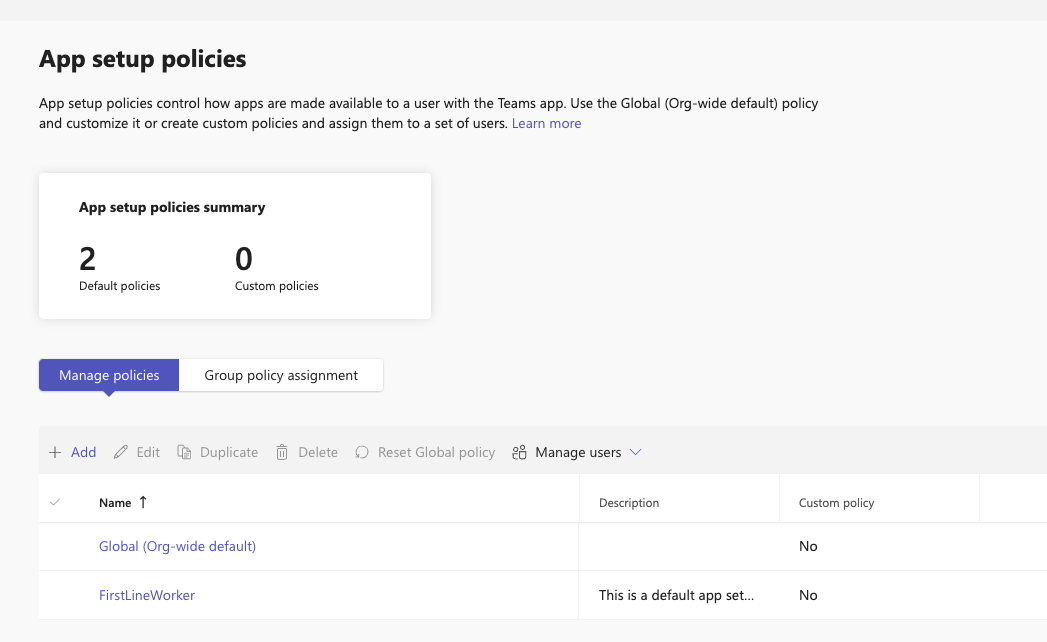The image size is (1047, 642).
Task: Click the Duplicate policy icon
Action: 184,453
